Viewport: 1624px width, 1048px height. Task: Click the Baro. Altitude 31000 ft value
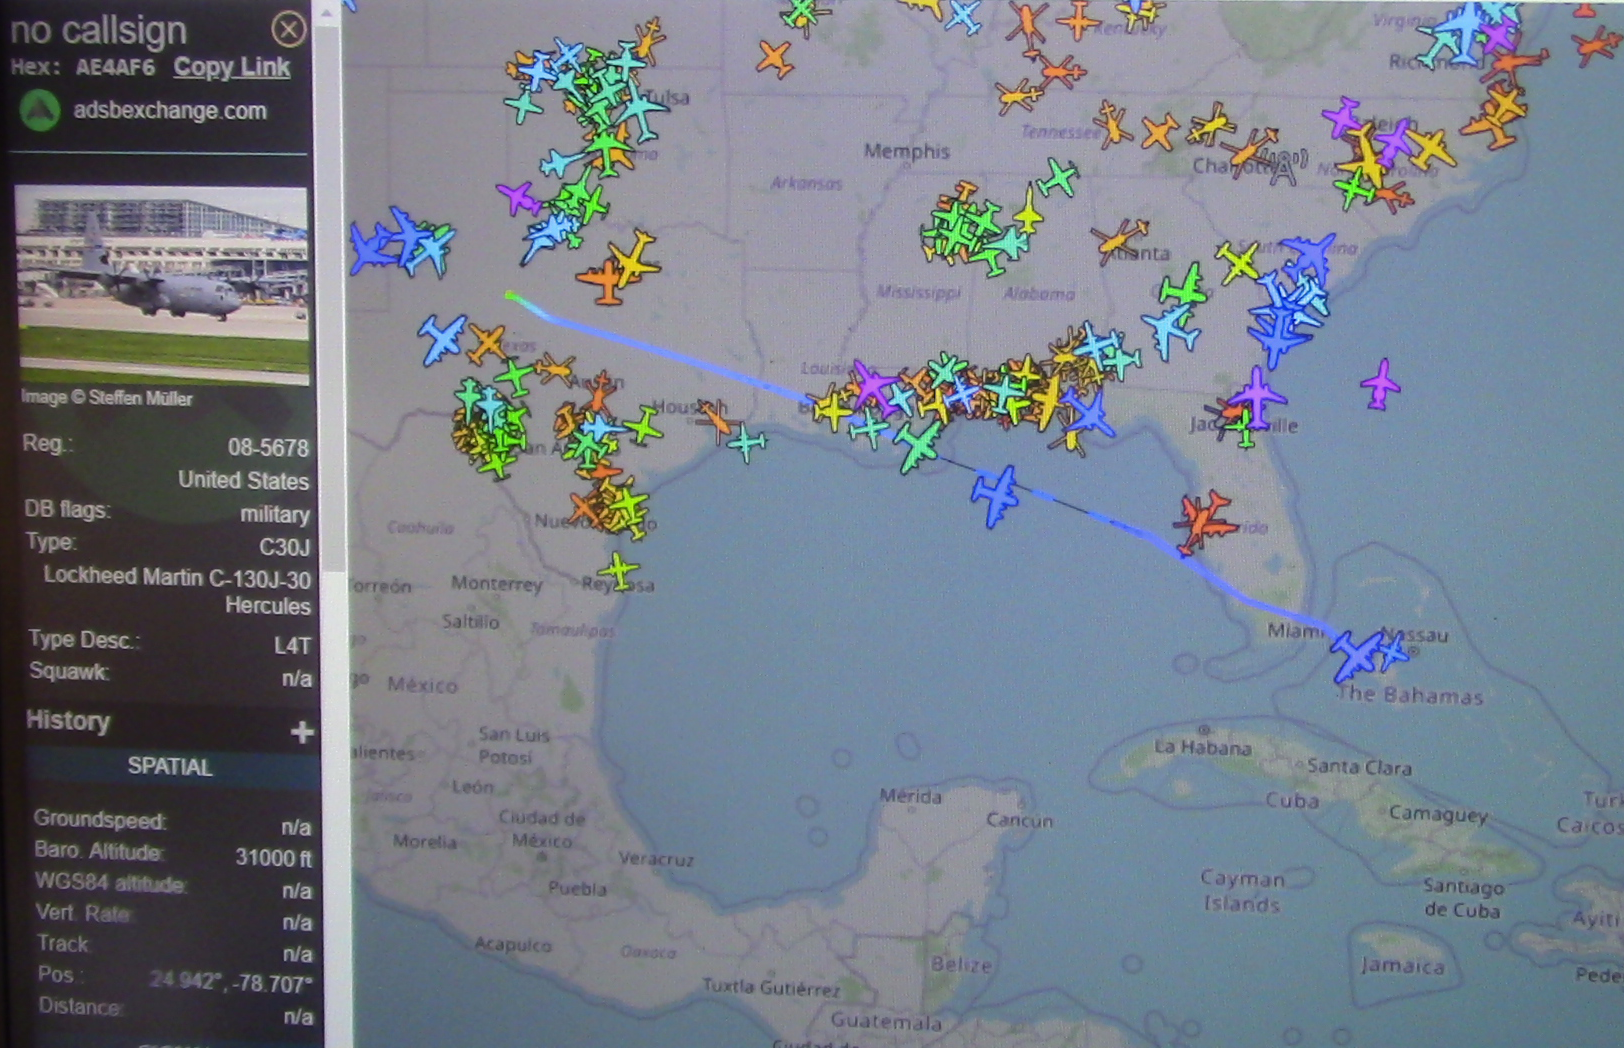click(x=273, y=858)
